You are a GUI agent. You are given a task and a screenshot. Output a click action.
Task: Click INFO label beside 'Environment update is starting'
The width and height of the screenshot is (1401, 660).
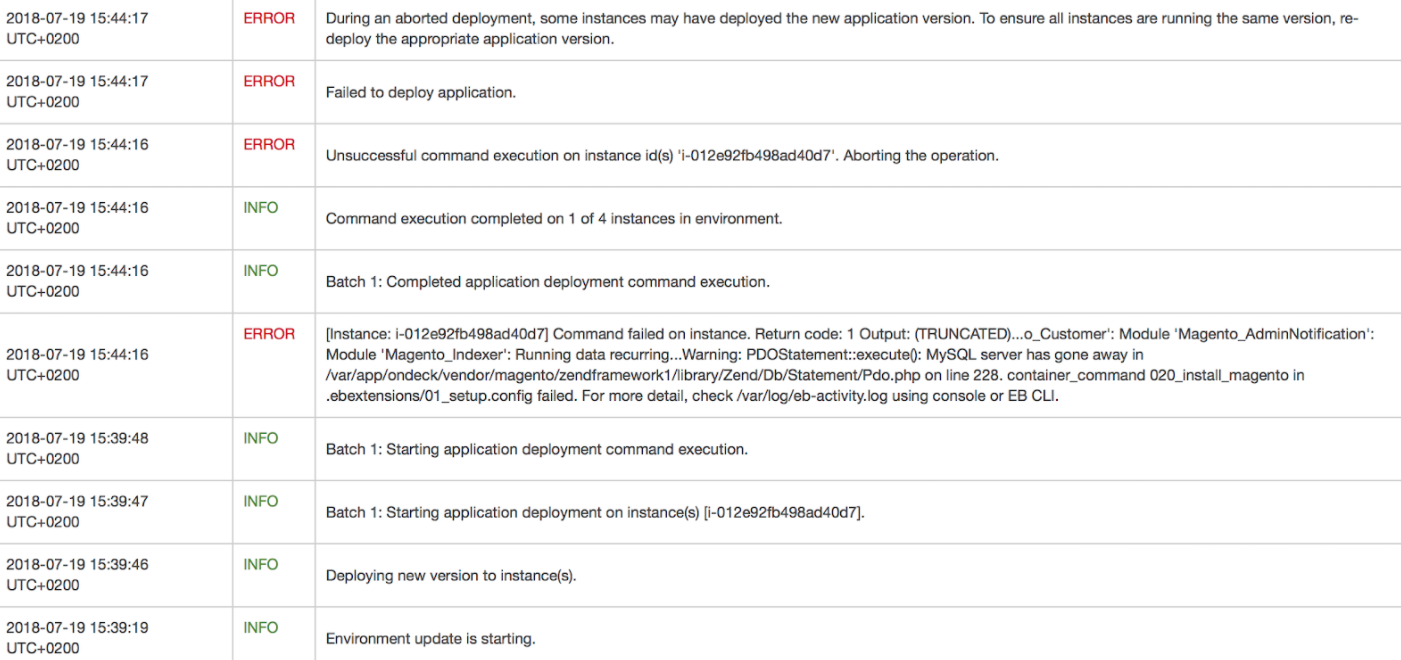[261, 628]
